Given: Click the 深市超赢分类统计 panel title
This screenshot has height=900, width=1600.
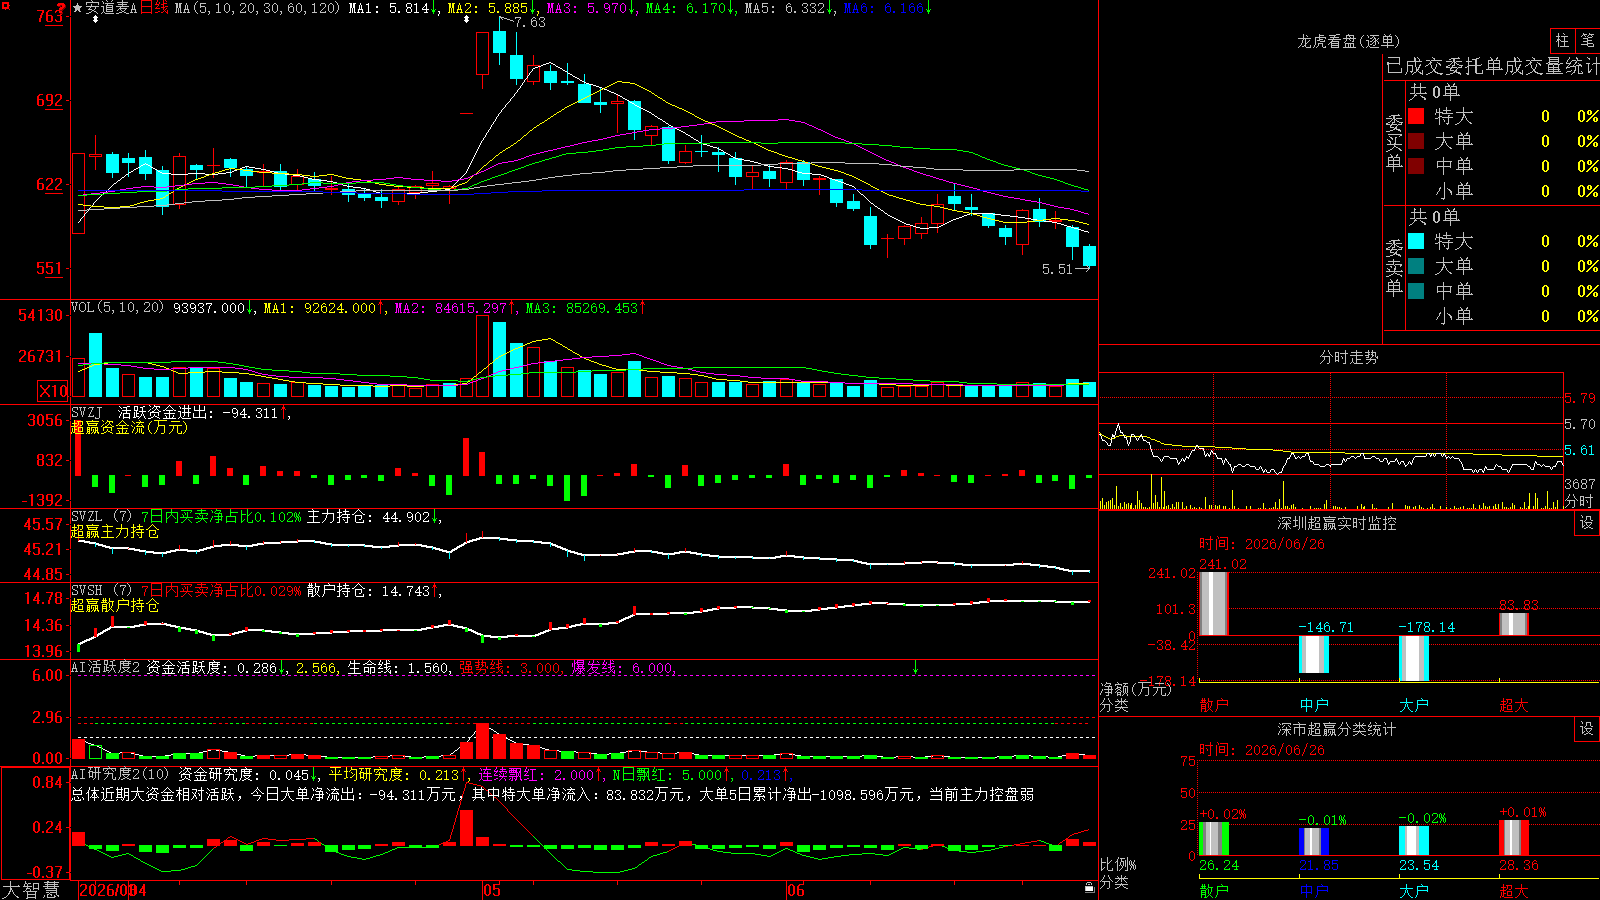Looking at the screenshot, I should (1336, 729).
